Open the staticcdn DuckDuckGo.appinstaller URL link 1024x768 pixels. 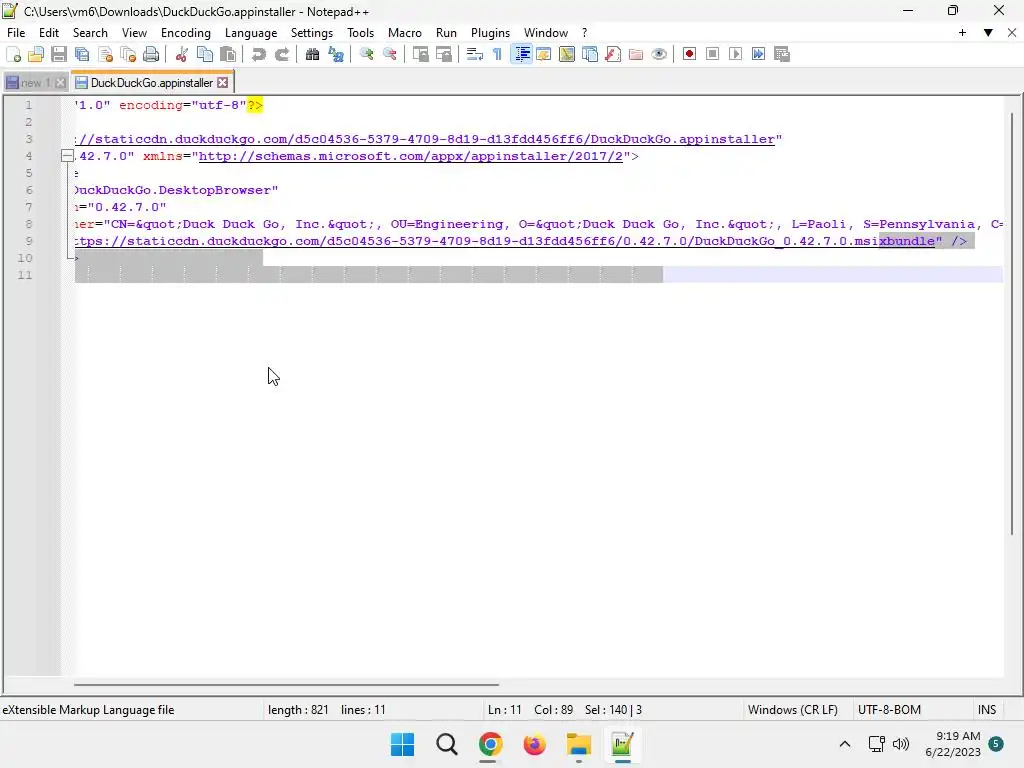[424, 139]
